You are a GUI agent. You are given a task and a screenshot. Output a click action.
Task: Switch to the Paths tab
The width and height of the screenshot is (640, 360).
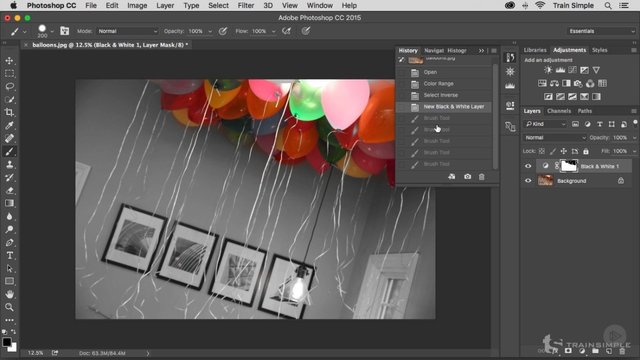click(x=584, y=111)
